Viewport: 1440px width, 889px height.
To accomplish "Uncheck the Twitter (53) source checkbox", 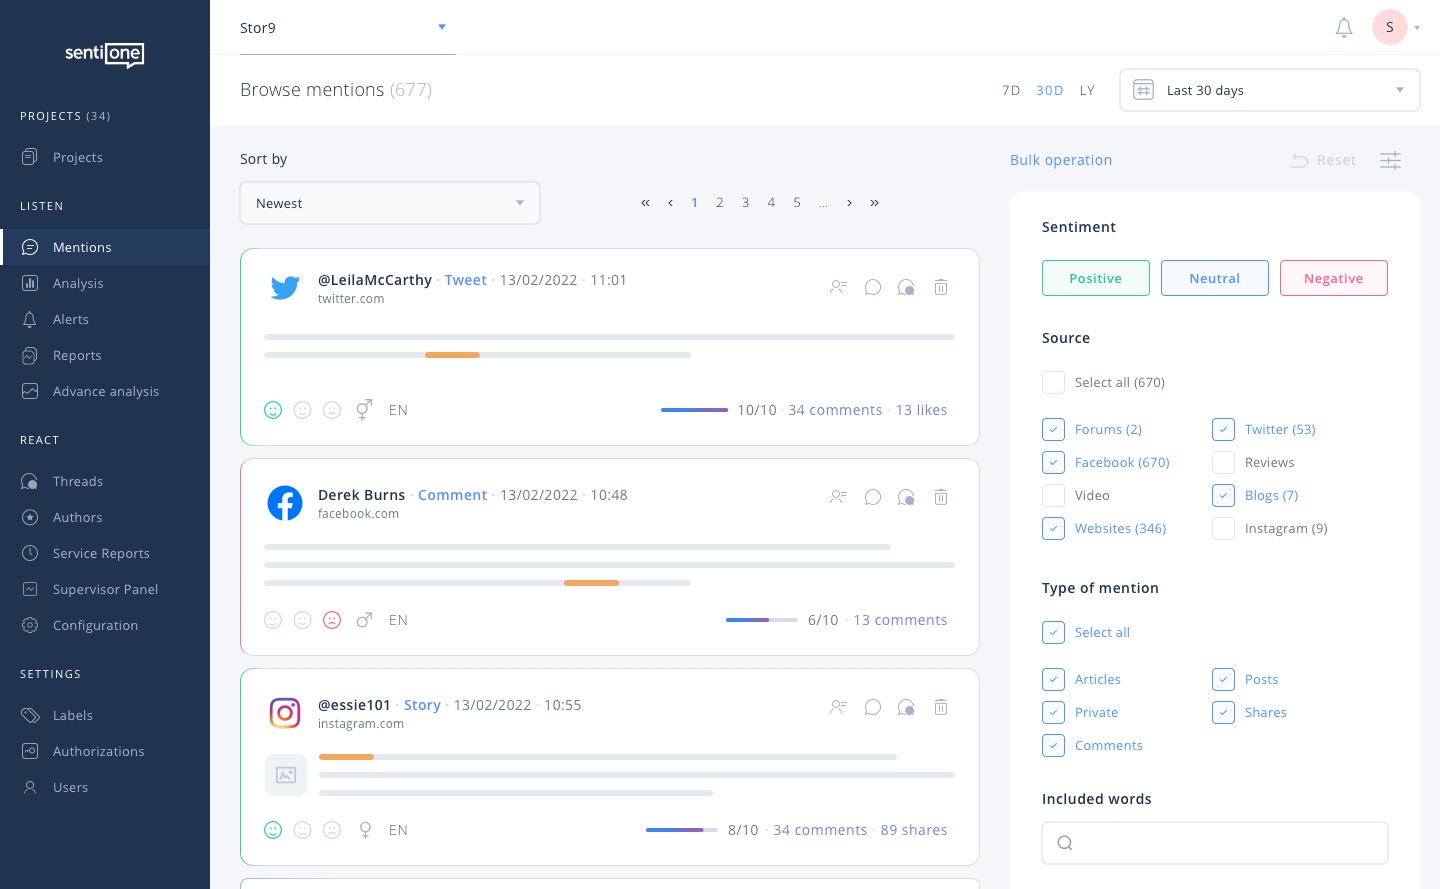I will tap(1223, 429).
